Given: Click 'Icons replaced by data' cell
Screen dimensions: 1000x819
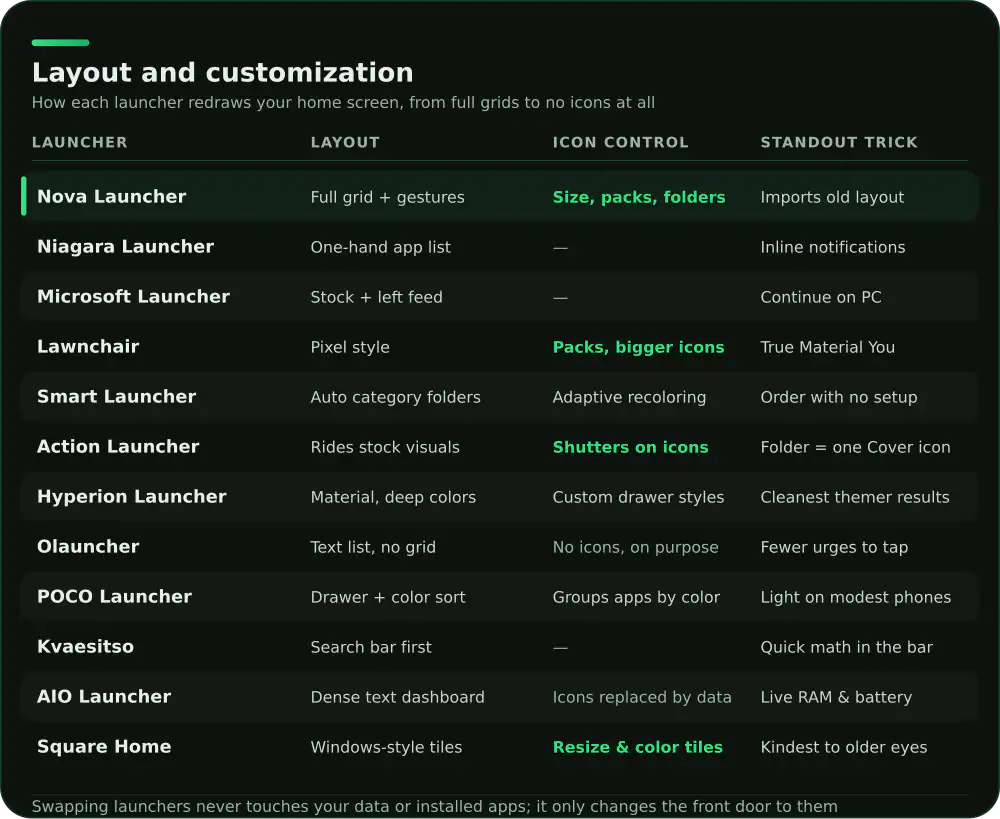Looking at the screenshot, I should point(642,697).
